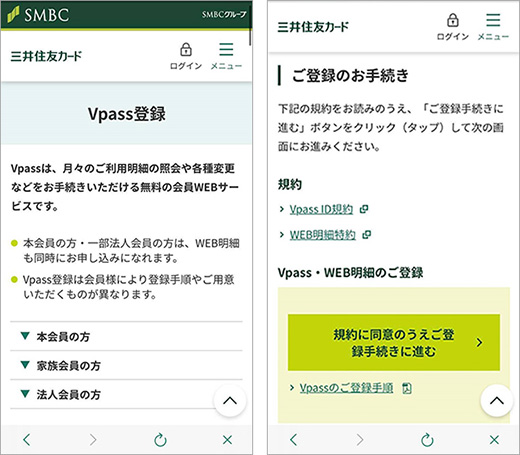The width and height of the screenshot is (520, 455).
Task: Open the WEB明細特約 link
Action: [322, 235]
